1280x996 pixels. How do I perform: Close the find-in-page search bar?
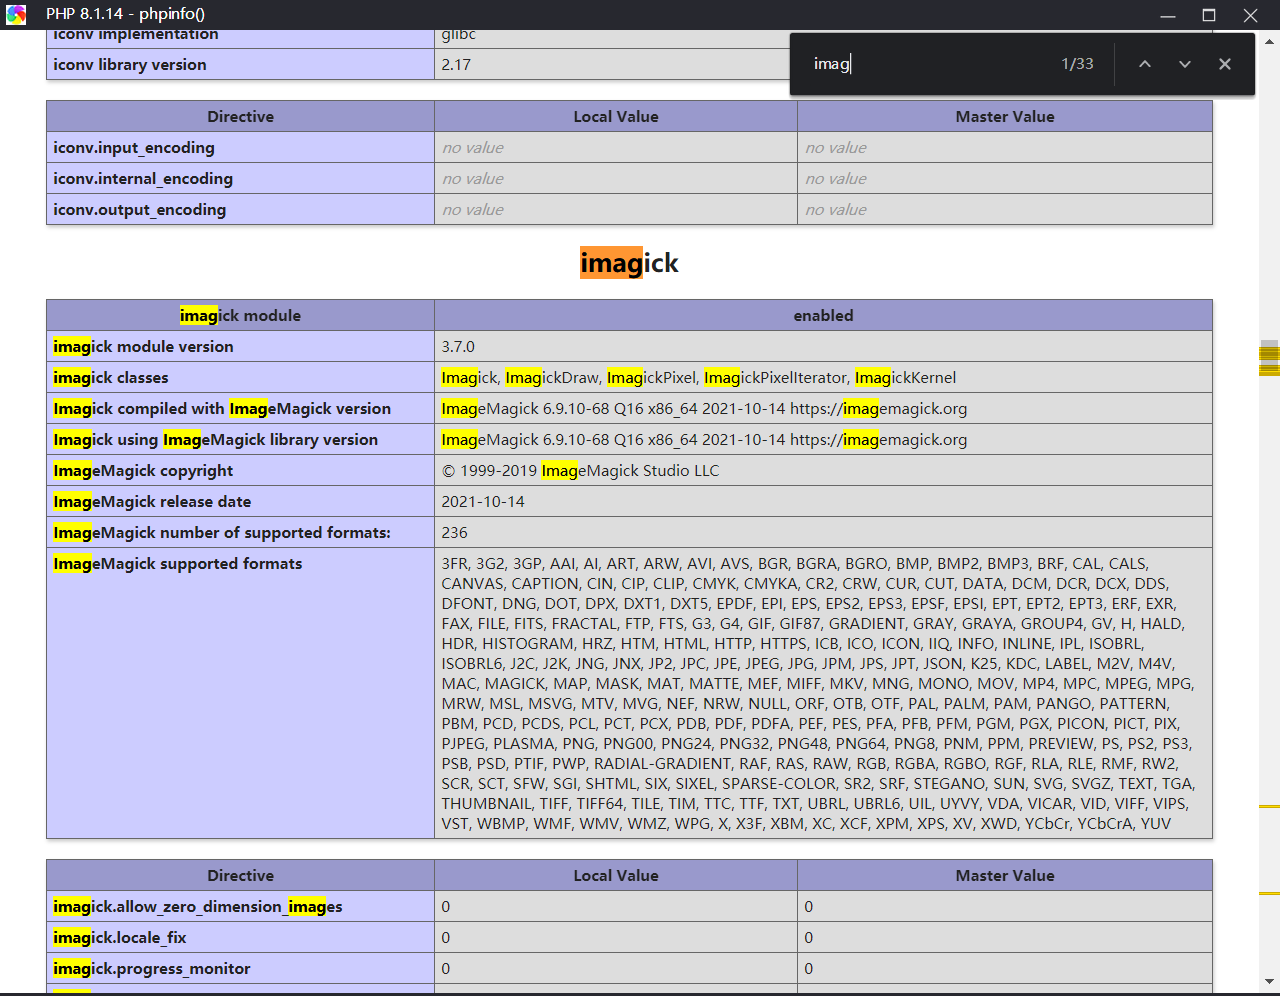pyautogui.click(x=1225, y=64)
